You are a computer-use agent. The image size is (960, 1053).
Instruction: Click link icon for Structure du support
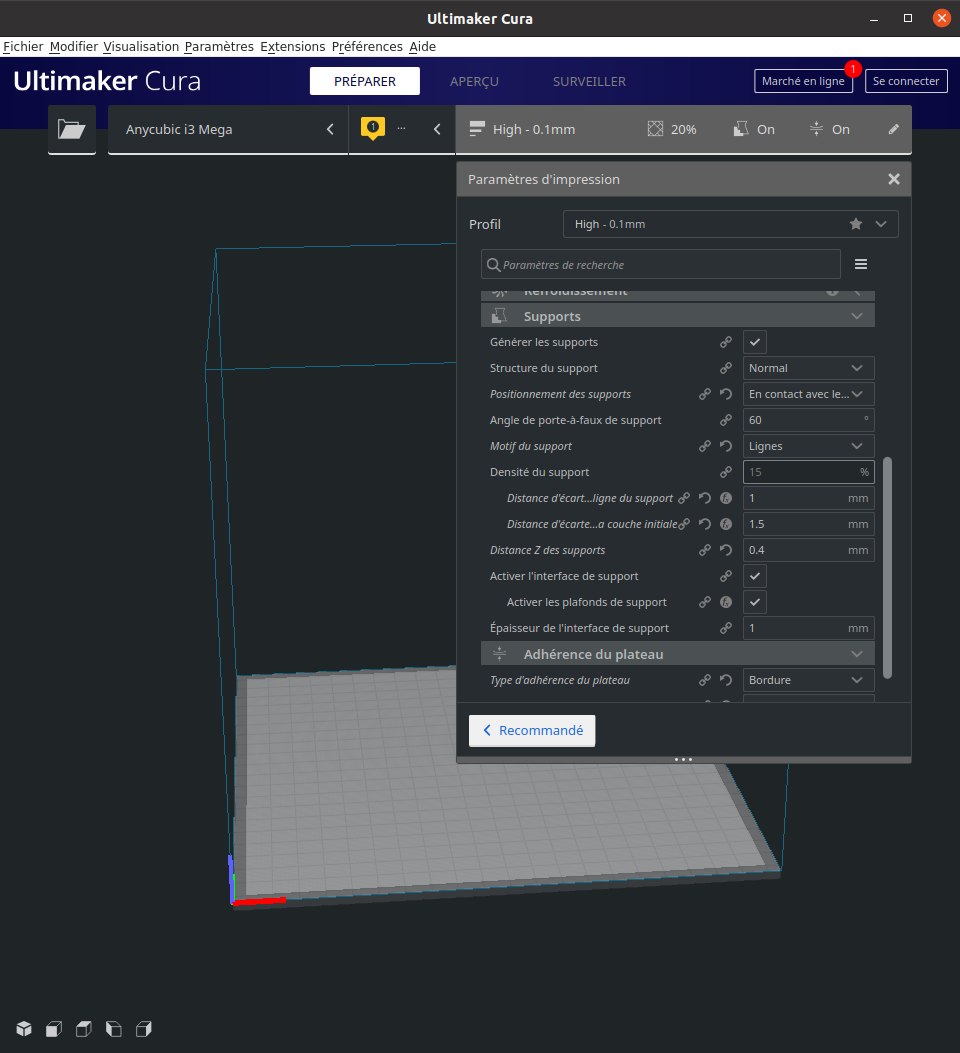(726, 368)
